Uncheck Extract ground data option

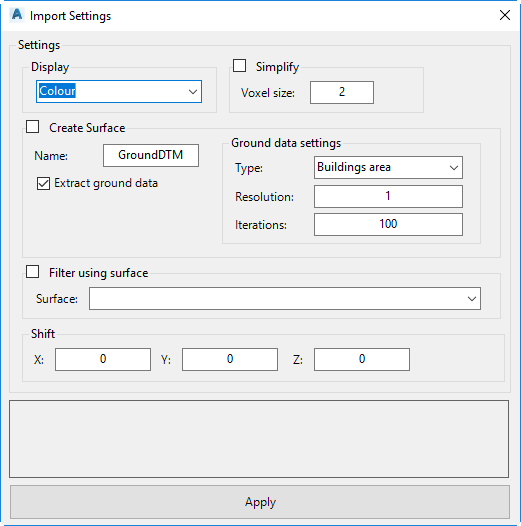[43, 183]
